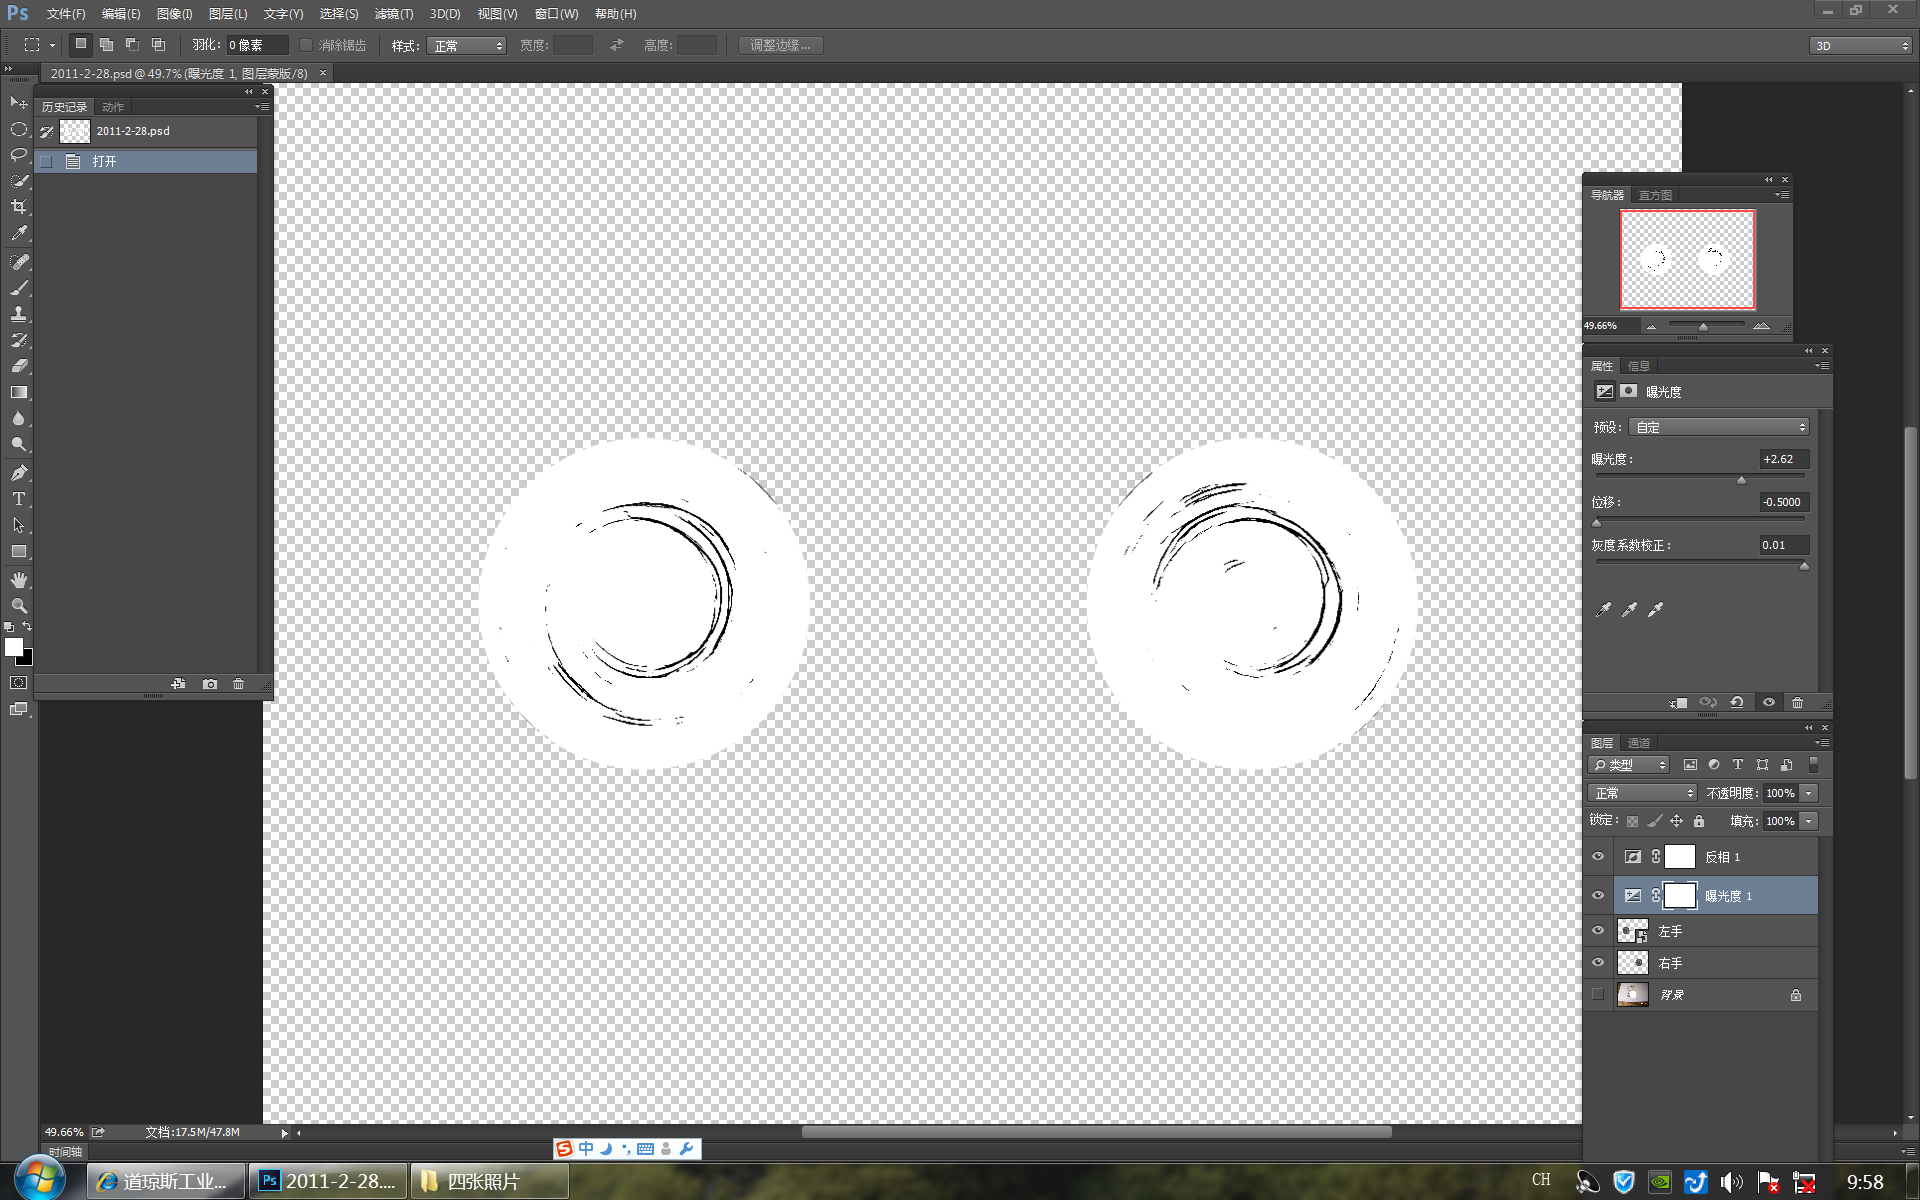The width and height of the screenshot is (1920, 1200).
Task: Select the Crop tool
Action: tap(19, 207)
